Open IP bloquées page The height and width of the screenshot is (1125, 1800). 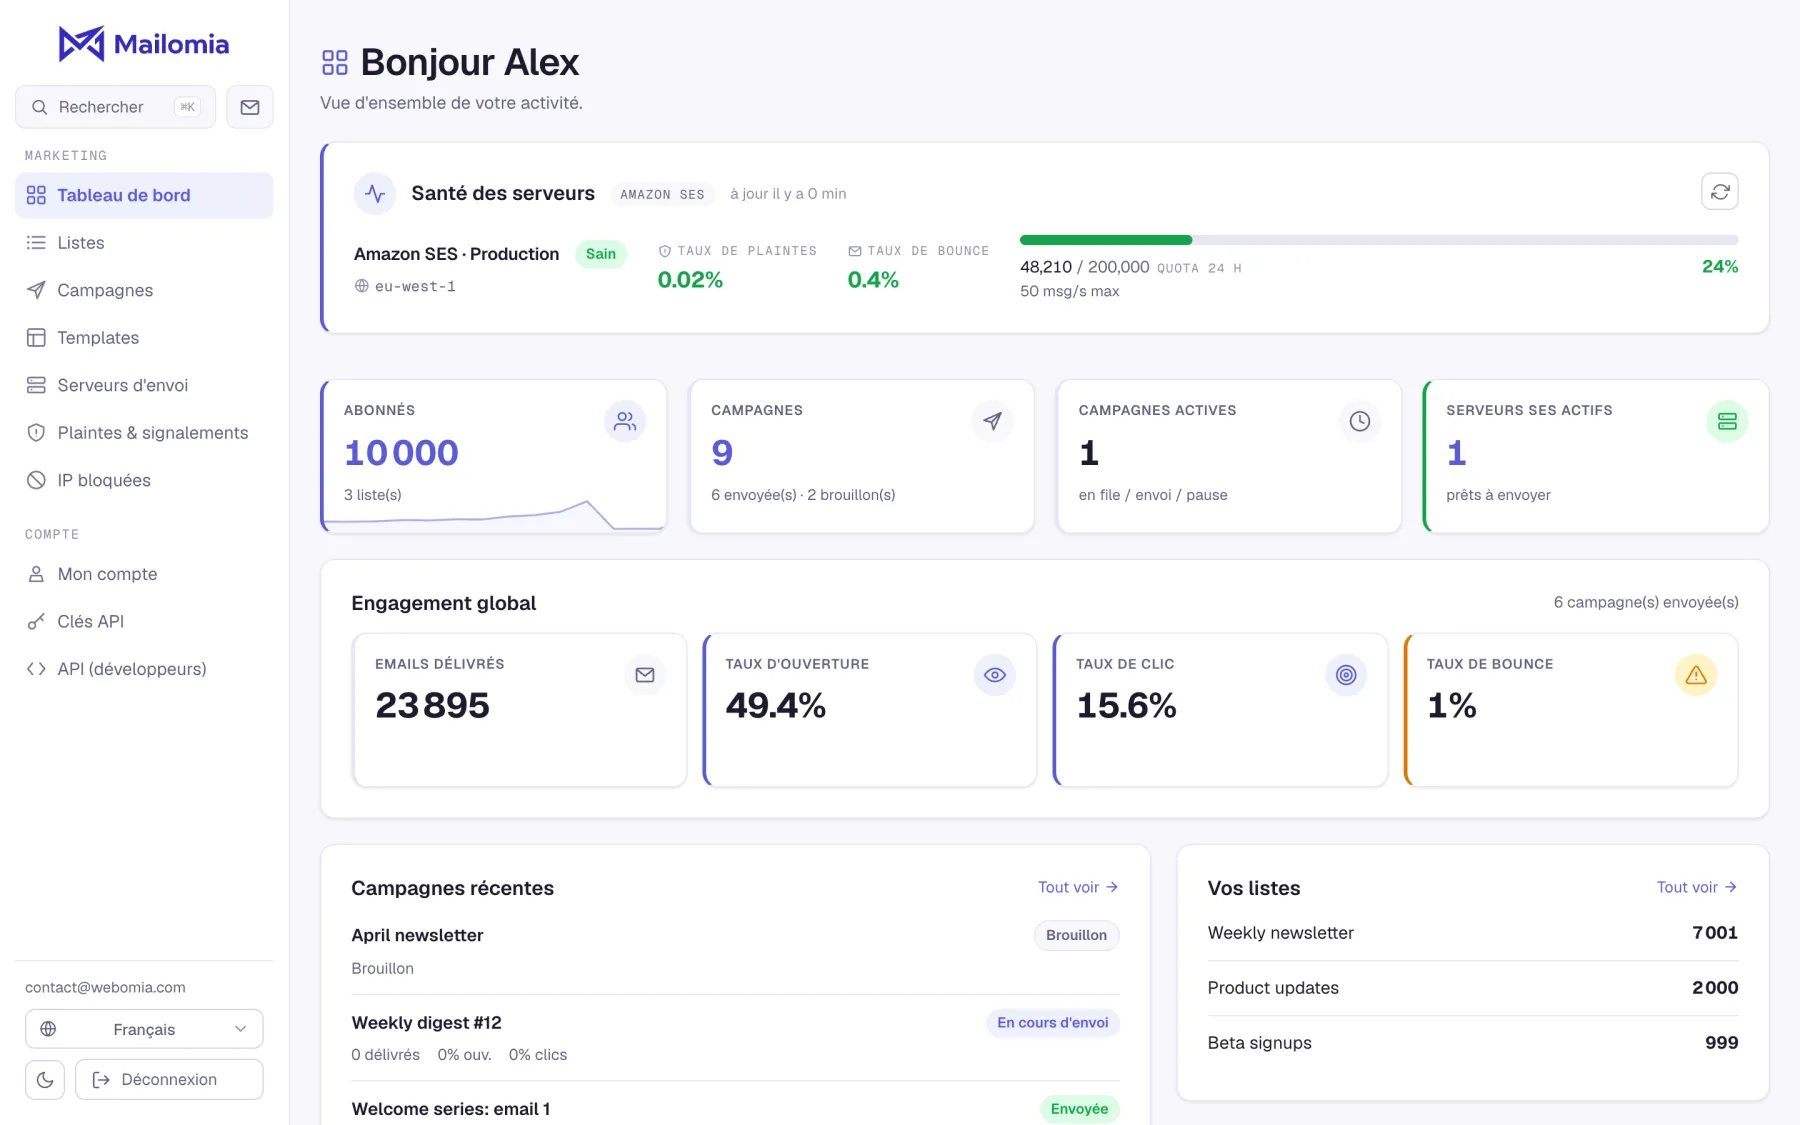click(x=144, y=480)
